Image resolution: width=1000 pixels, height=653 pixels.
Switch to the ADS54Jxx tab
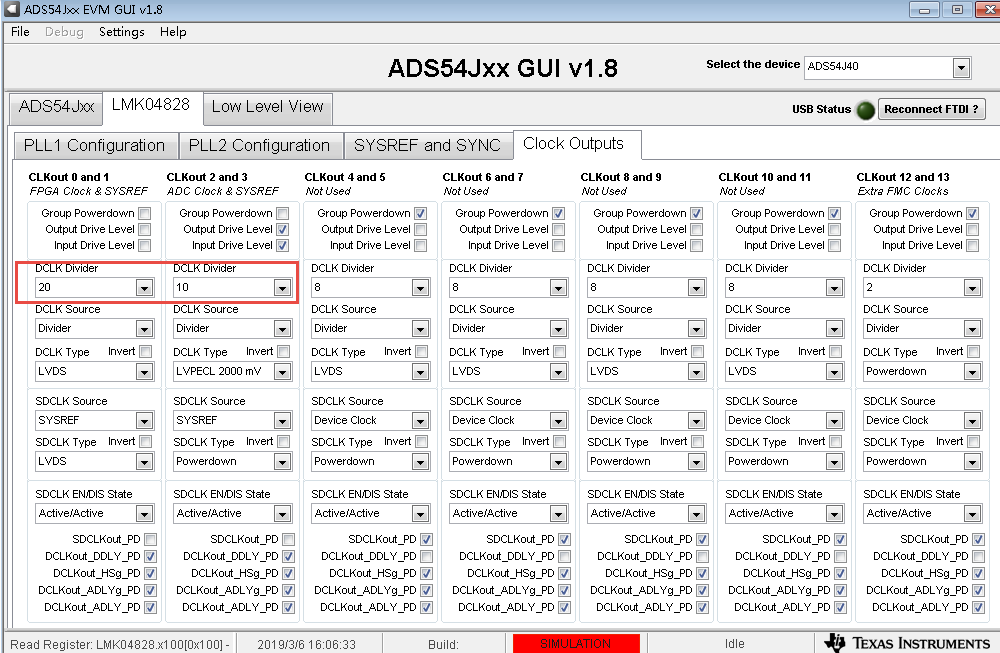pyautogui.click(x=56, y=106)
